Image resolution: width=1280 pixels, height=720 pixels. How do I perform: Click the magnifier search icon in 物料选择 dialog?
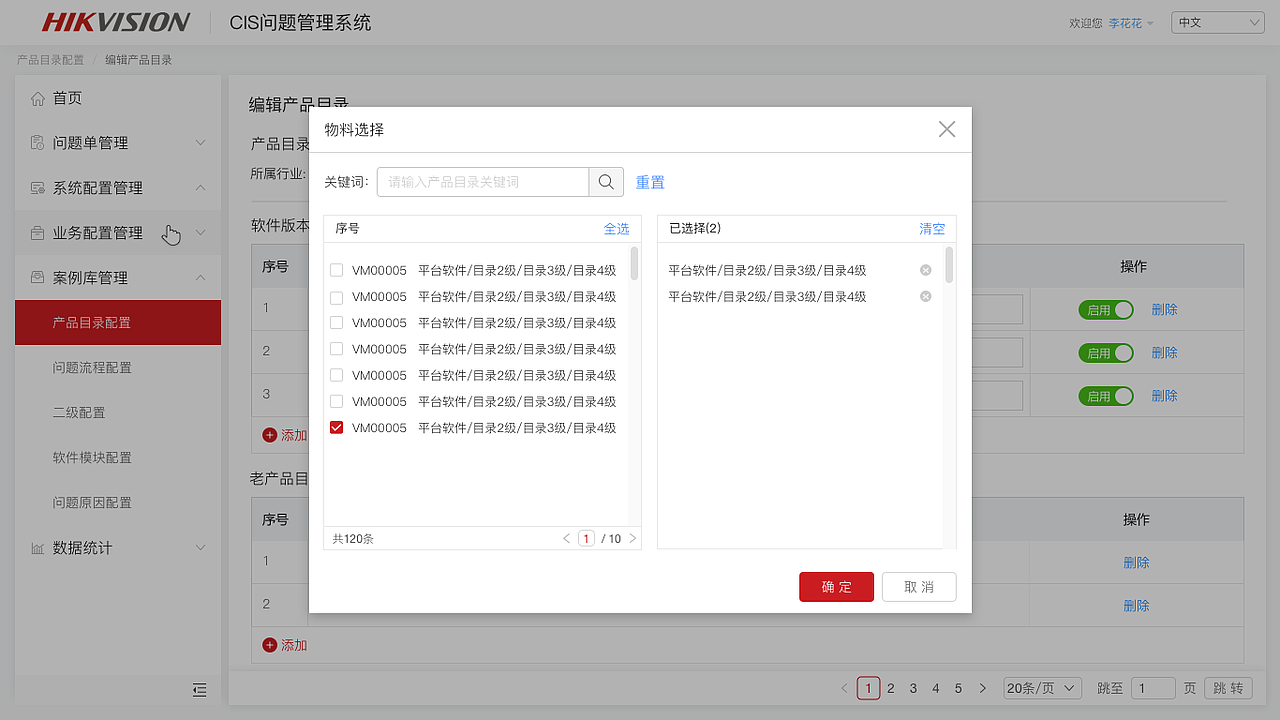pos(606,182)
